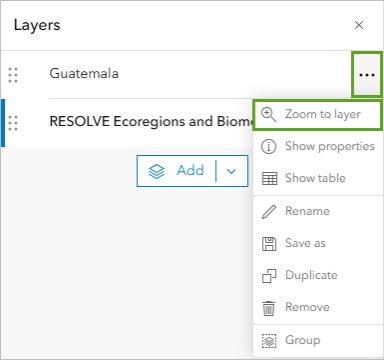Choose Remove from the menu

(x=318, y=307)
